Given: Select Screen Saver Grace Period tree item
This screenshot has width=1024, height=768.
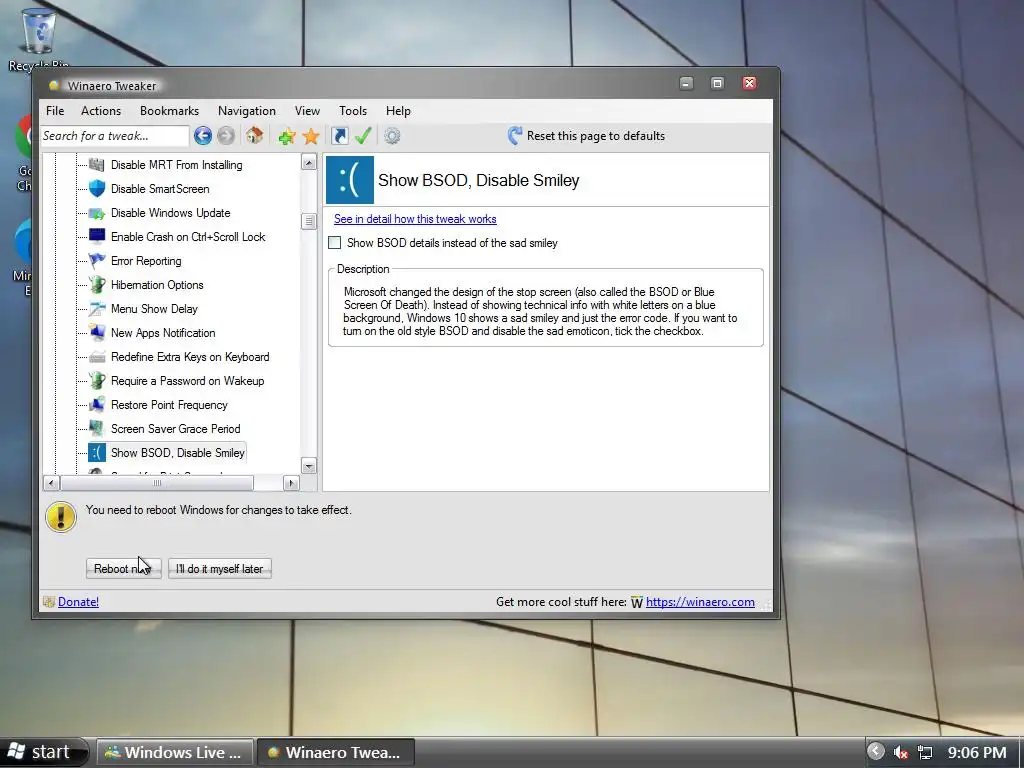Looking at the screenshot, I should point(176,428).
